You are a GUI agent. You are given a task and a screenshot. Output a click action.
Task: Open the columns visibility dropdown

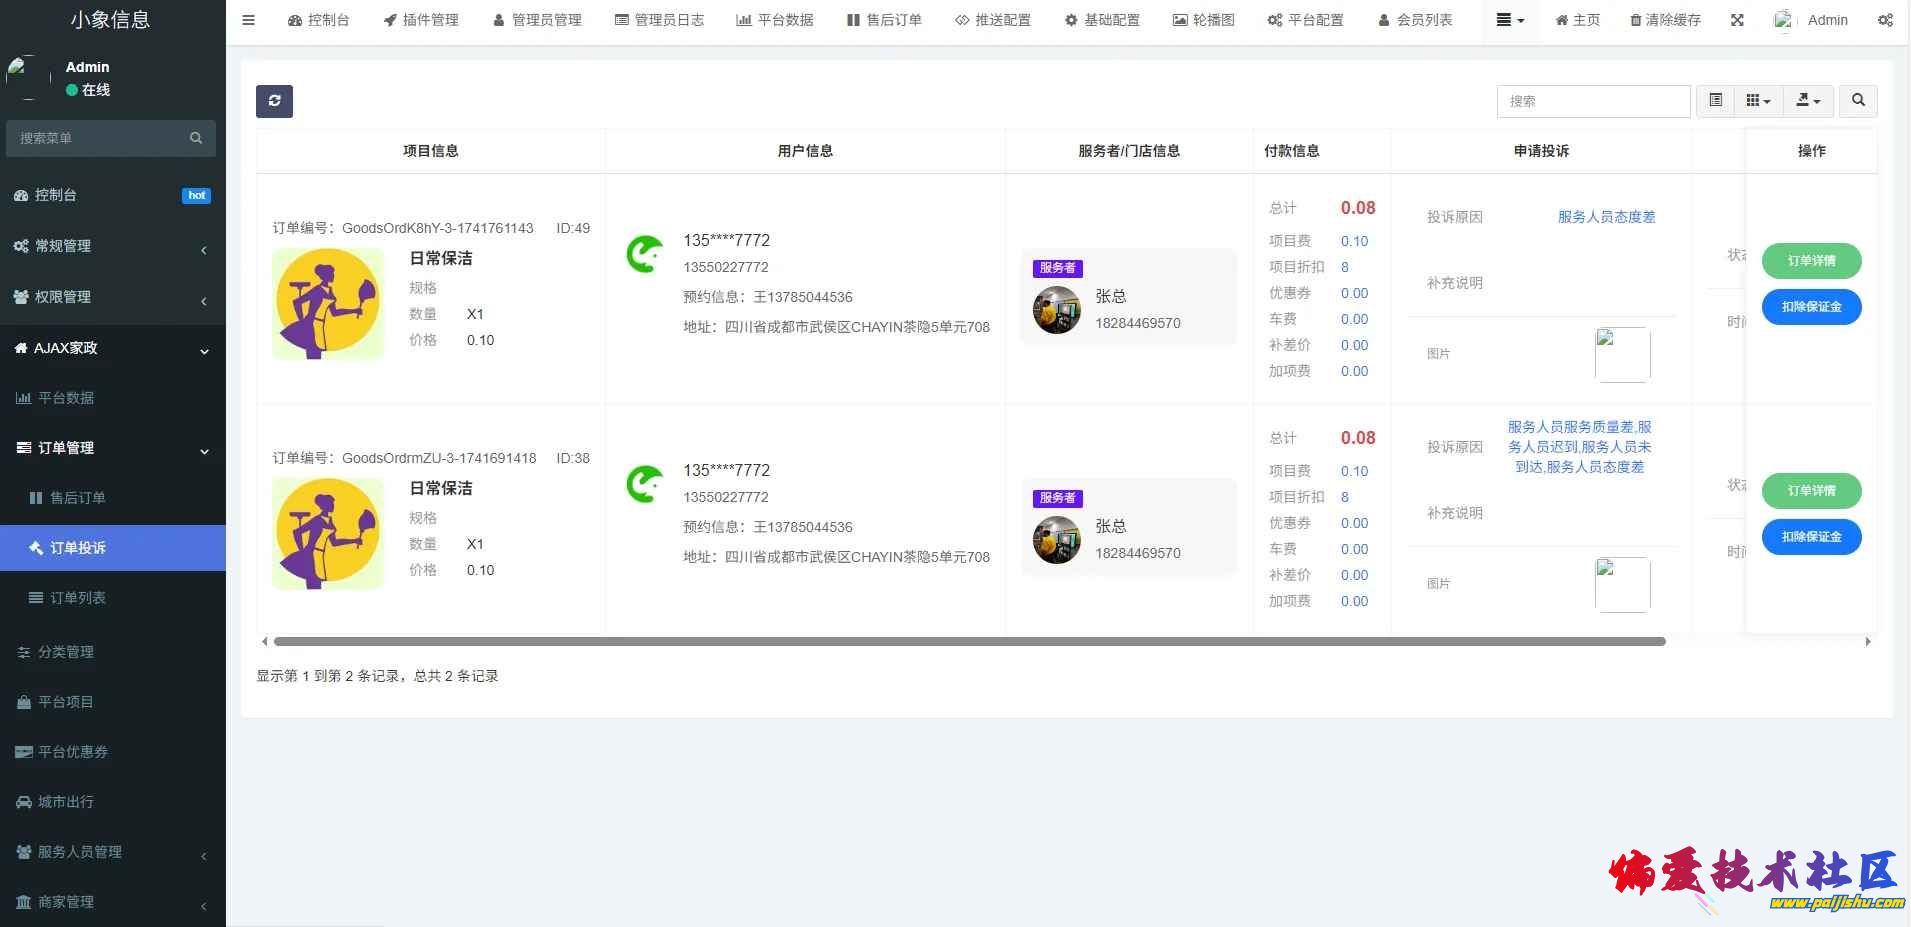pyautogui.click(x=1758, y=101)
